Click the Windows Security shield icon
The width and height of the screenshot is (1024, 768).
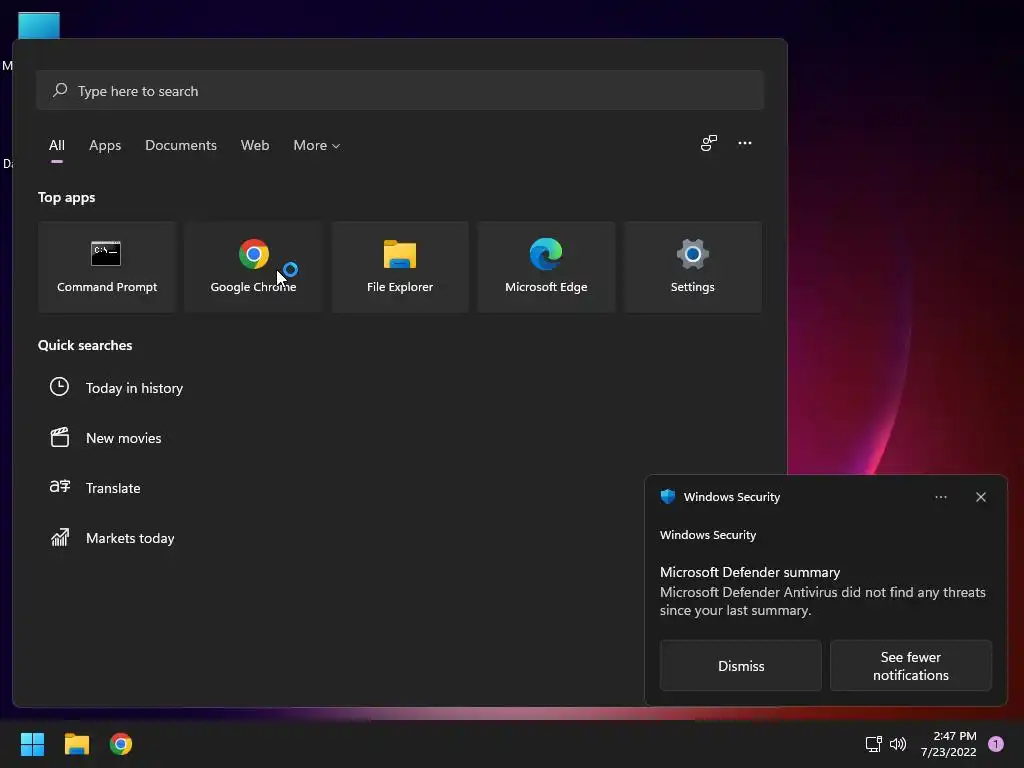coord(667,496)
